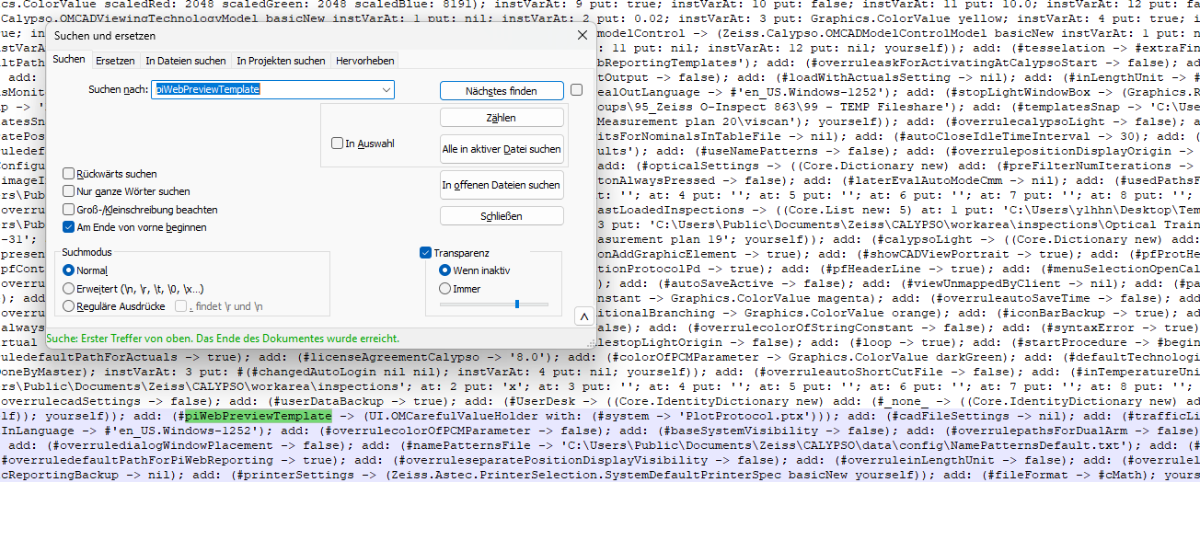
Task: Open the Suchen nach history dropdown
Action: pyautogui.click(x=386, y=90)
